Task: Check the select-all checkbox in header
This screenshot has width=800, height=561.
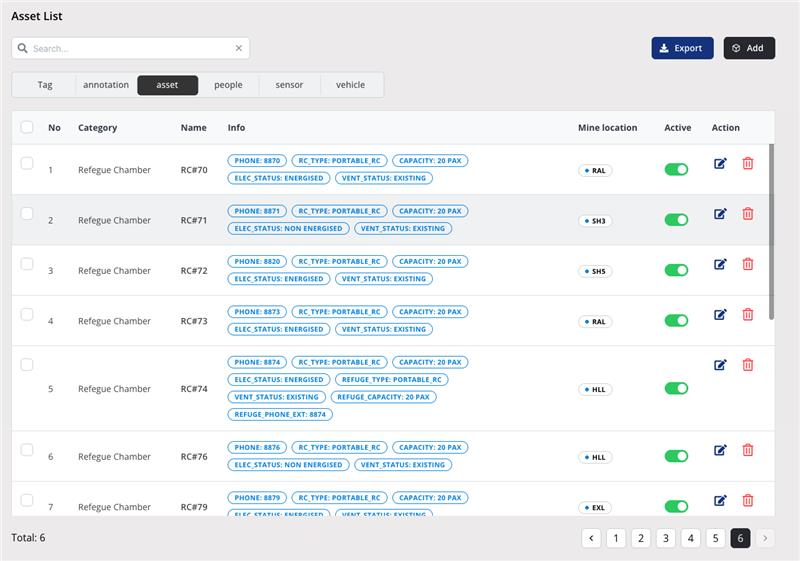Action: 27,127
